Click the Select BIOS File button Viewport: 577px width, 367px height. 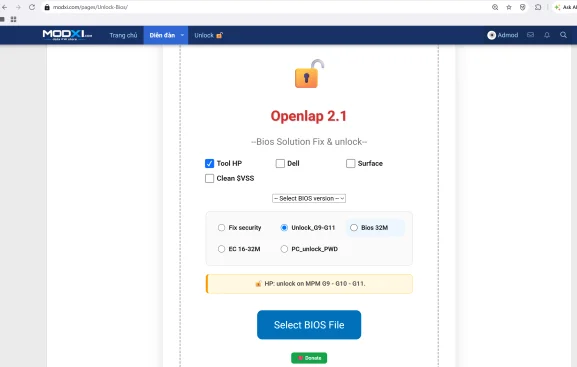pyautogui.click(x=309, y=325)
